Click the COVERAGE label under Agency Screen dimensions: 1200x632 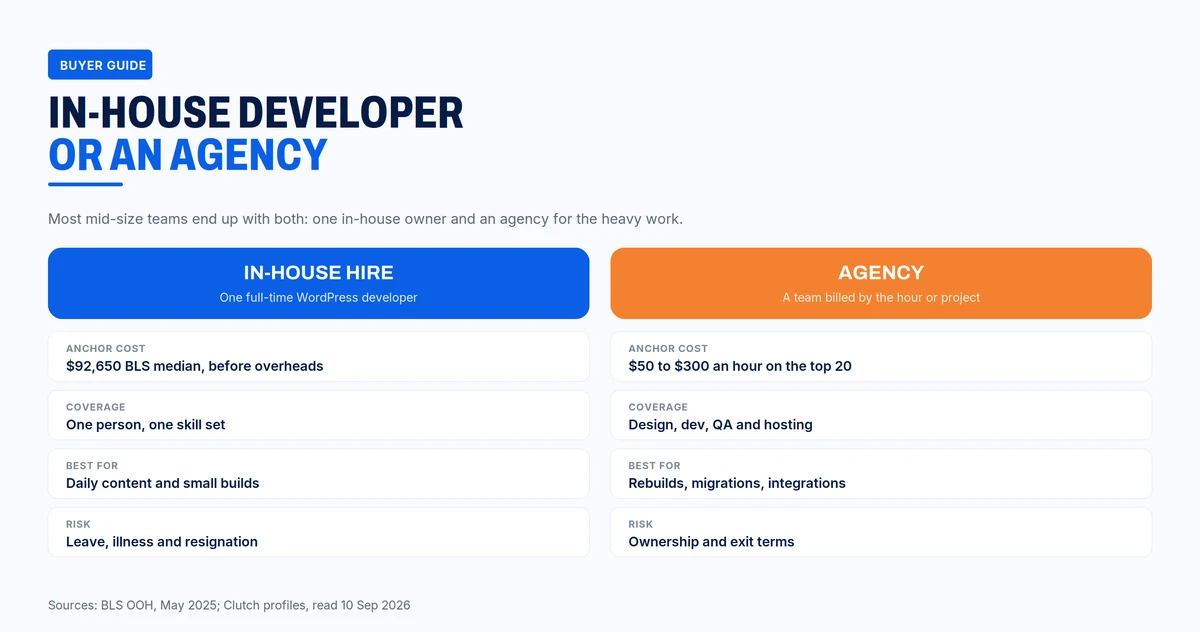pos(658,407)
